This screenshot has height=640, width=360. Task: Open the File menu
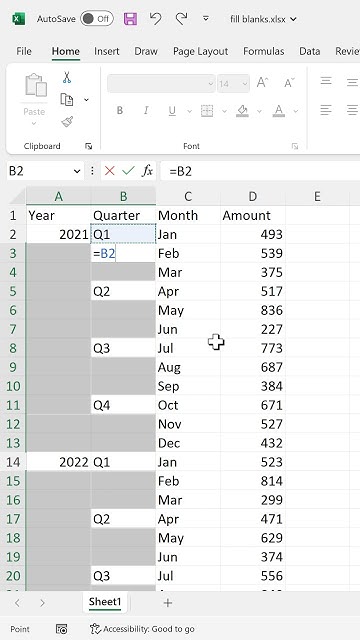(24, 51)
